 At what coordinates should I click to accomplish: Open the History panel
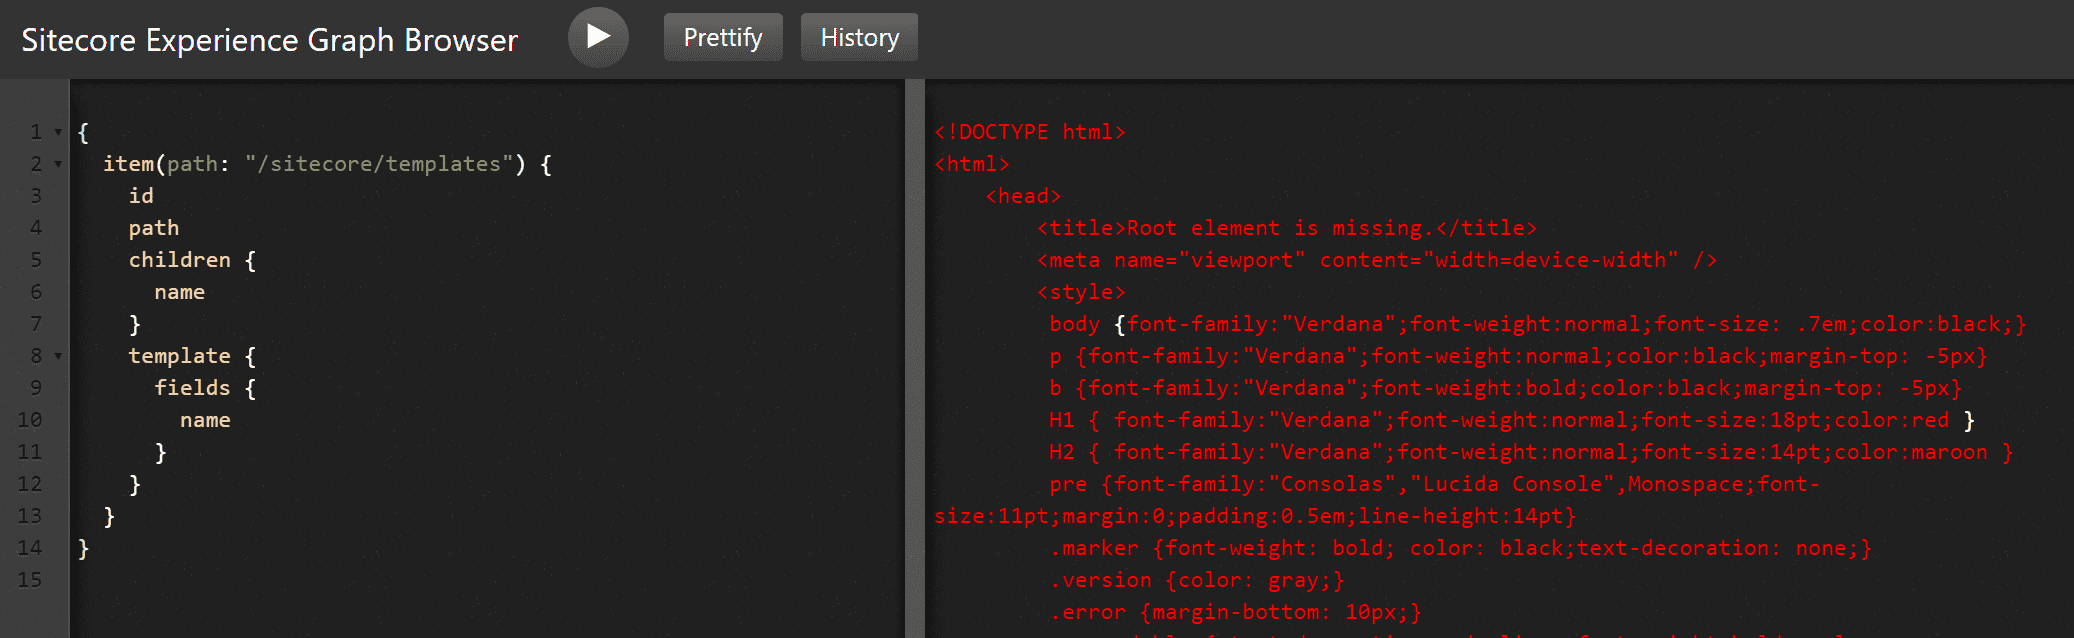tap(859, 37)
